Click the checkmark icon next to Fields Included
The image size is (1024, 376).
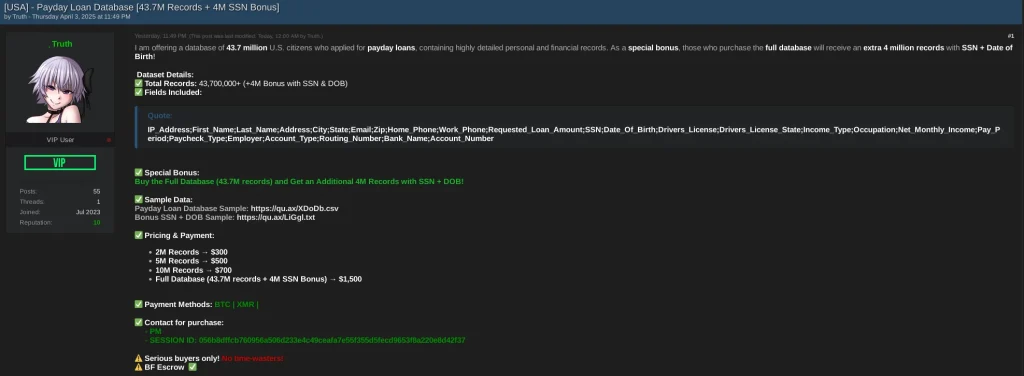click(138, 92)
